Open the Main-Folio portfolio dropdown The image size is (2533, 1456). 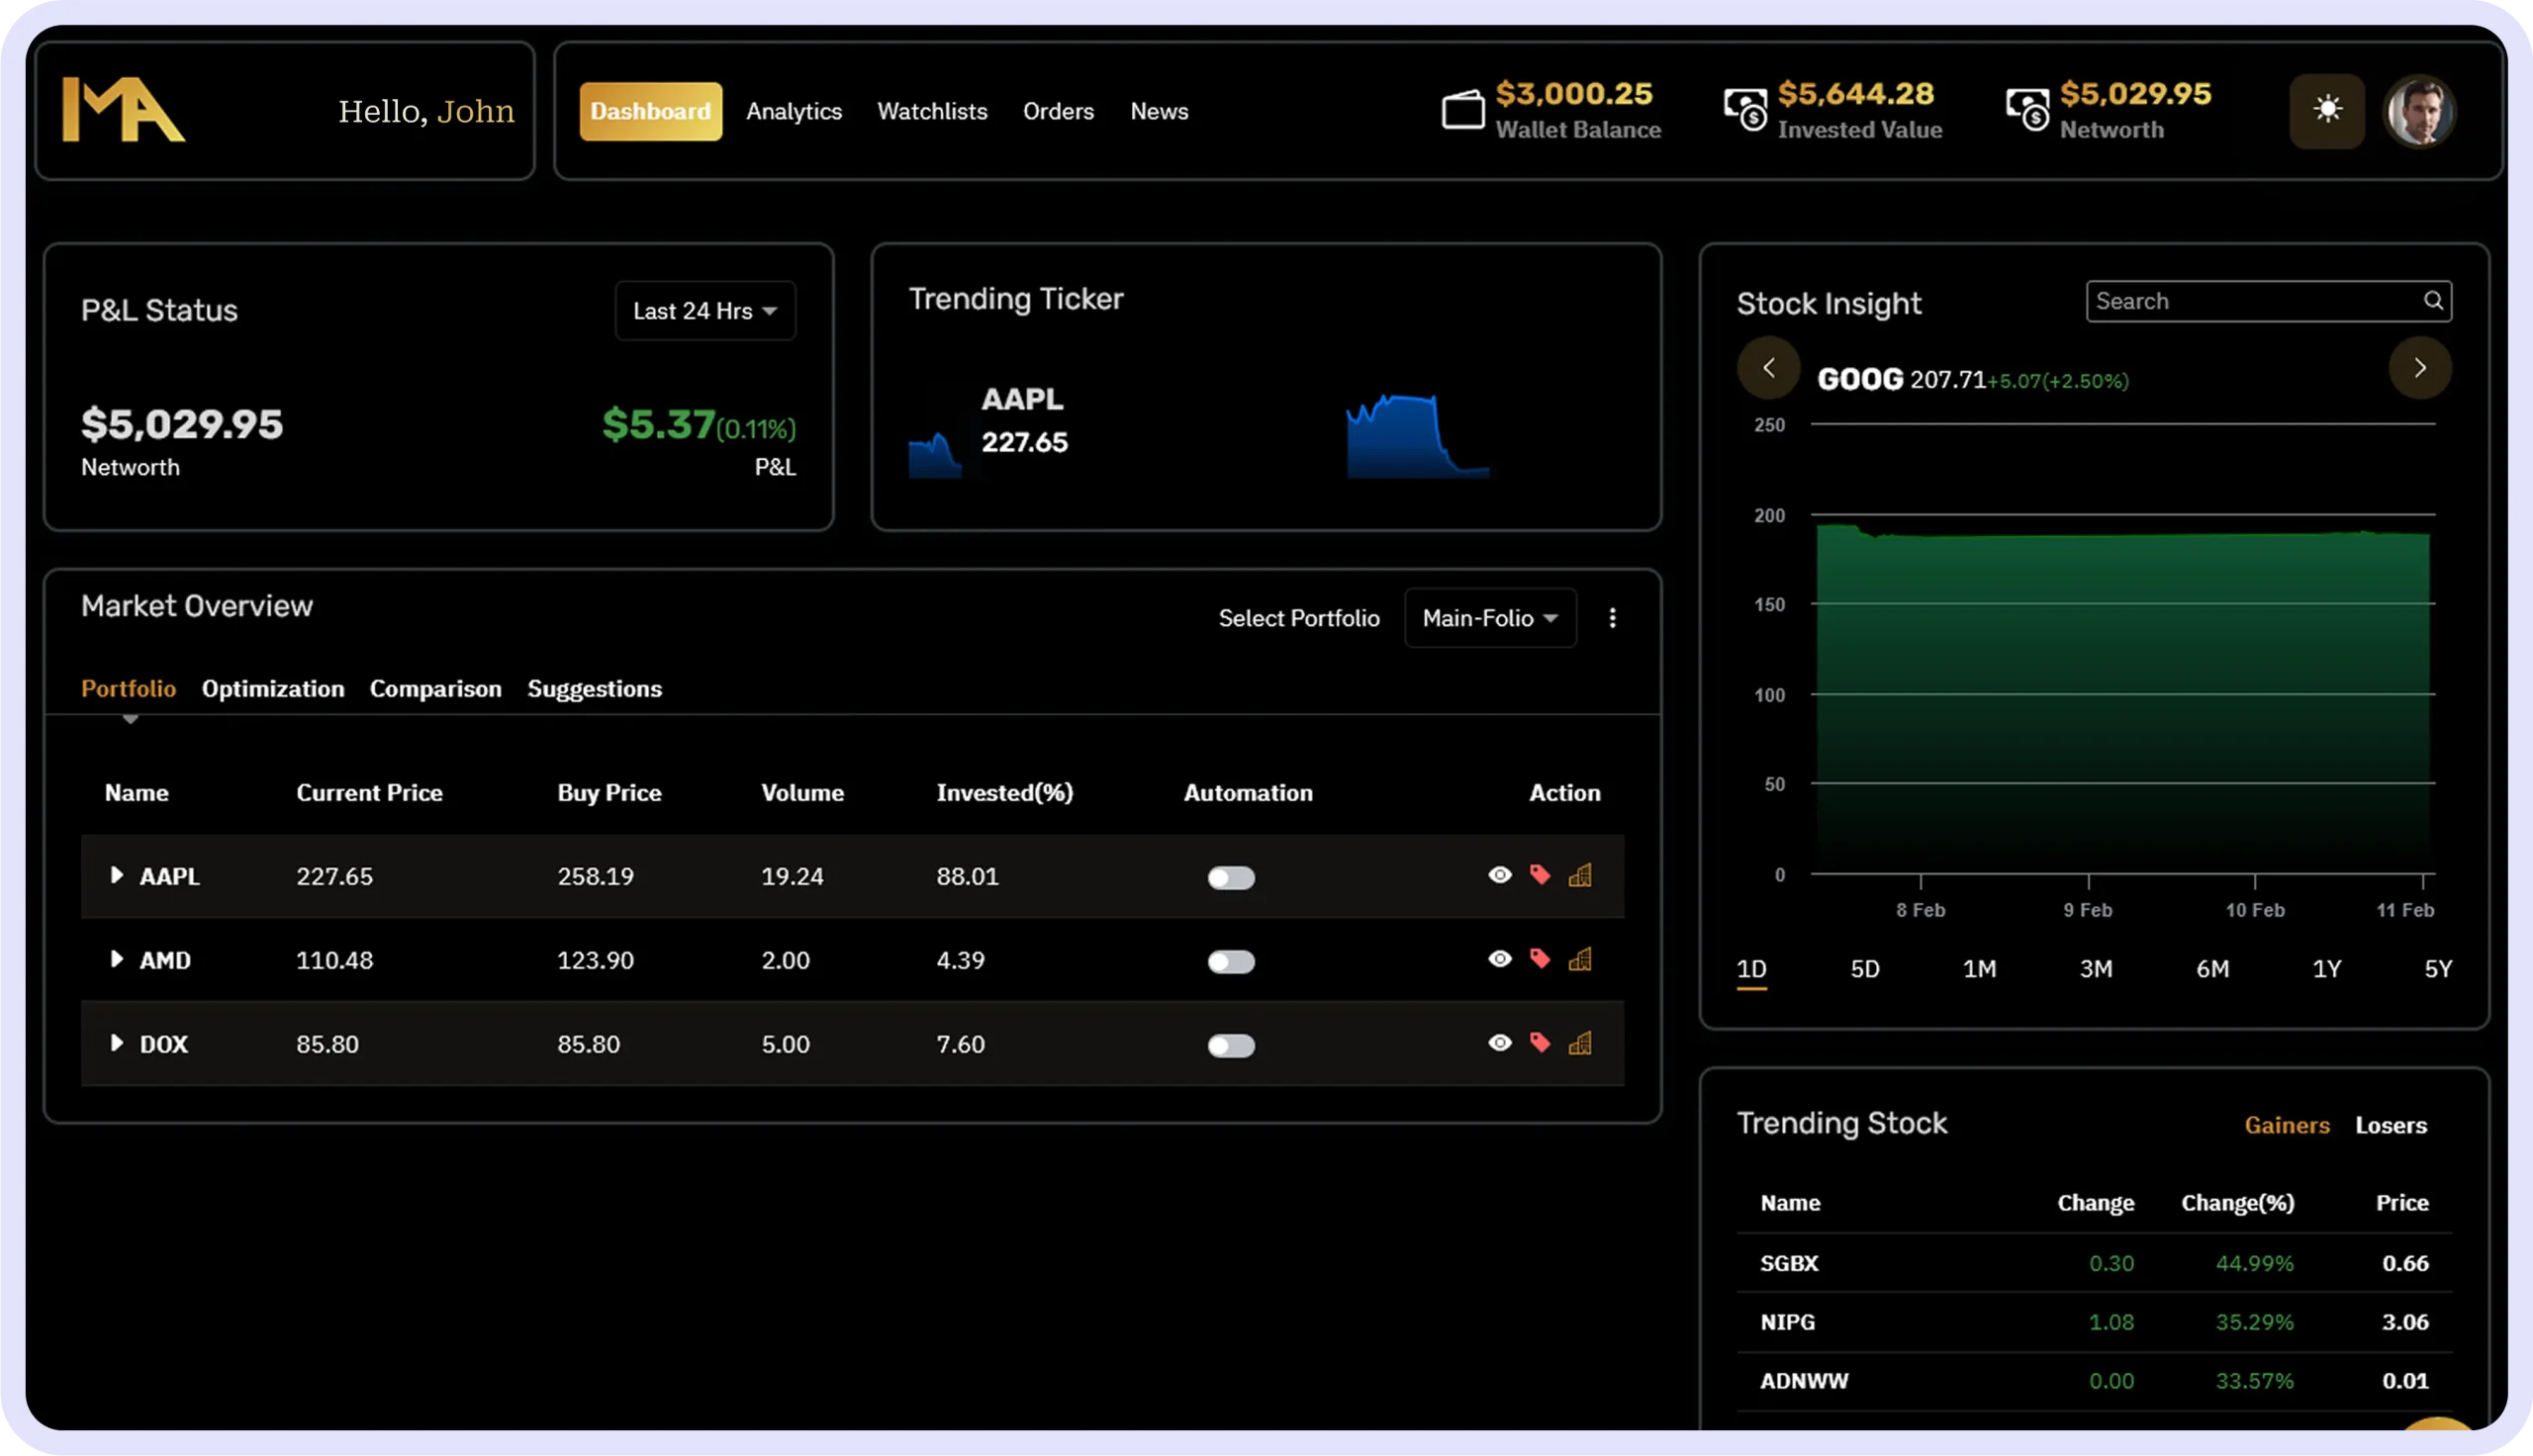coord(1490,618)
